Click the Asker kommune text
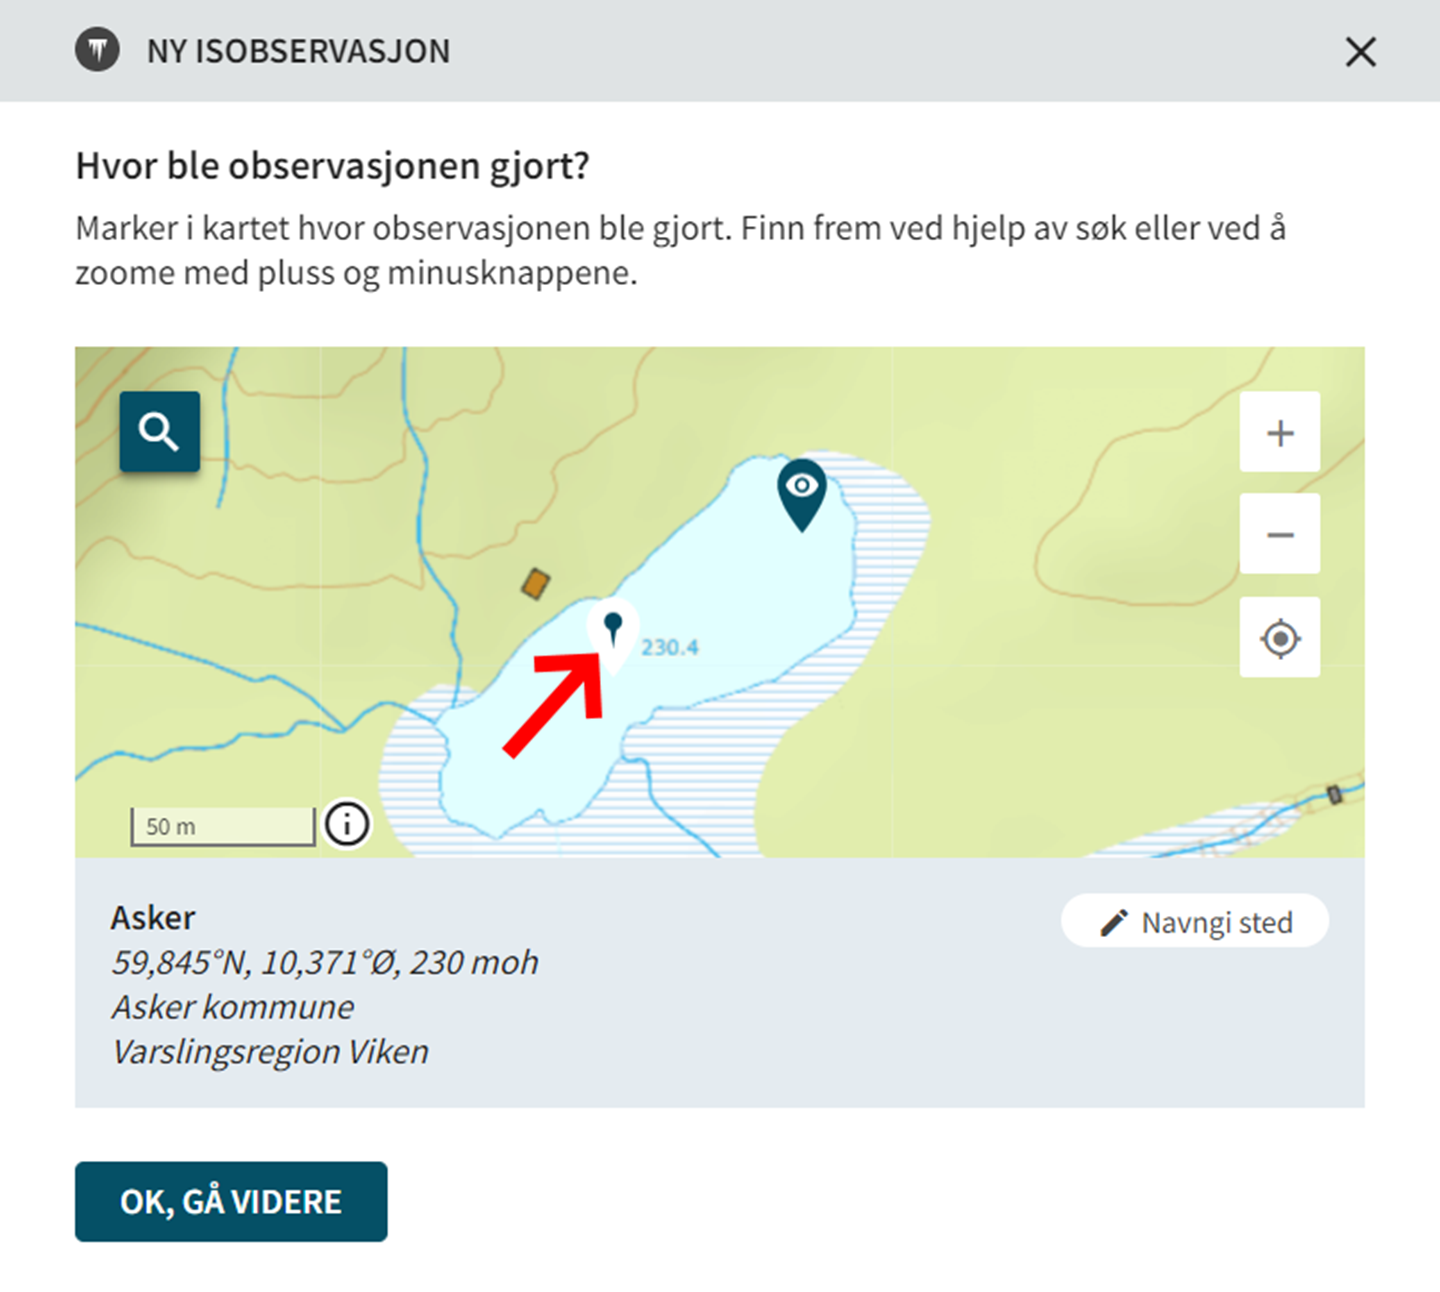The width and height of the screenshot is (1440, 1292). pyautogui.click(x=233, y=1007)
